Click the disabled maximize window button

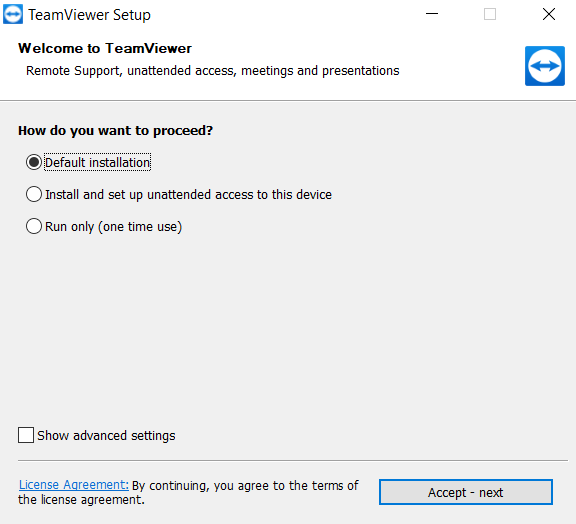[x=490, y=14]
